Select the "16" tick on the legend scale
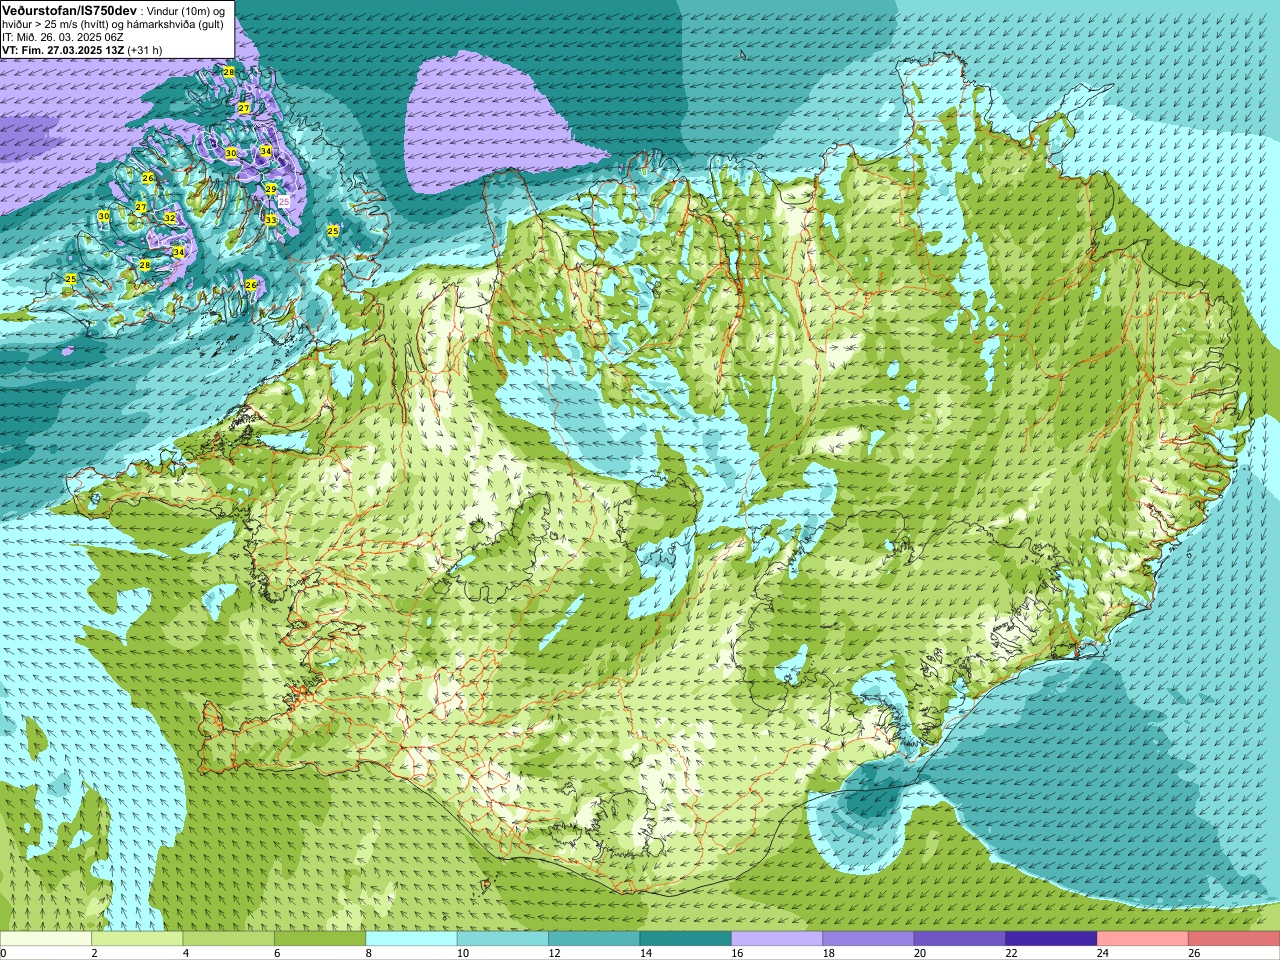The image size is (1280, 960). [737, 953]
